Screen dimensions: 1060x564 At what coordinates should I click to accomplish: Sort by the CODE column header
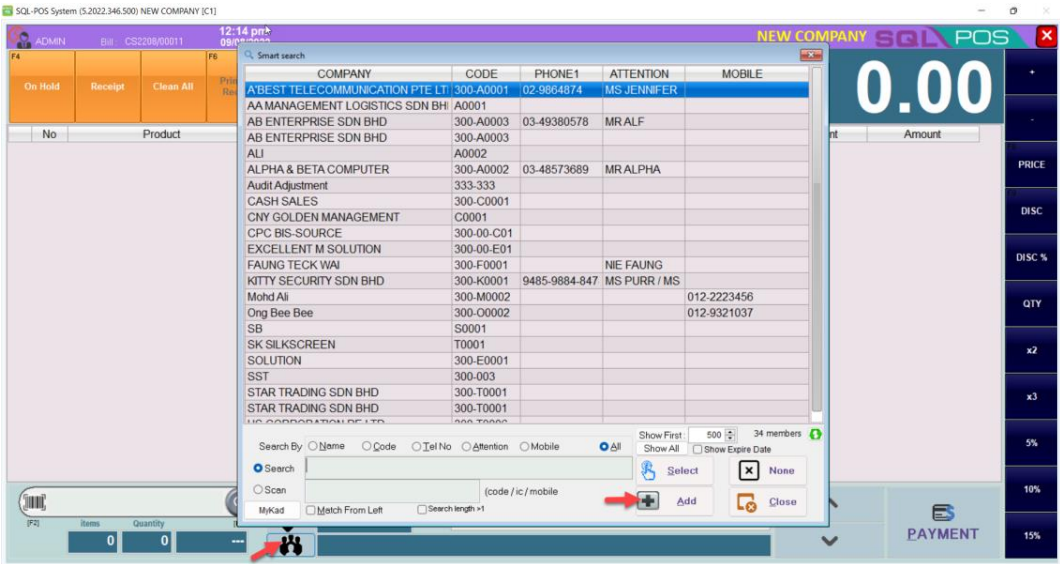tap(481, 74)
